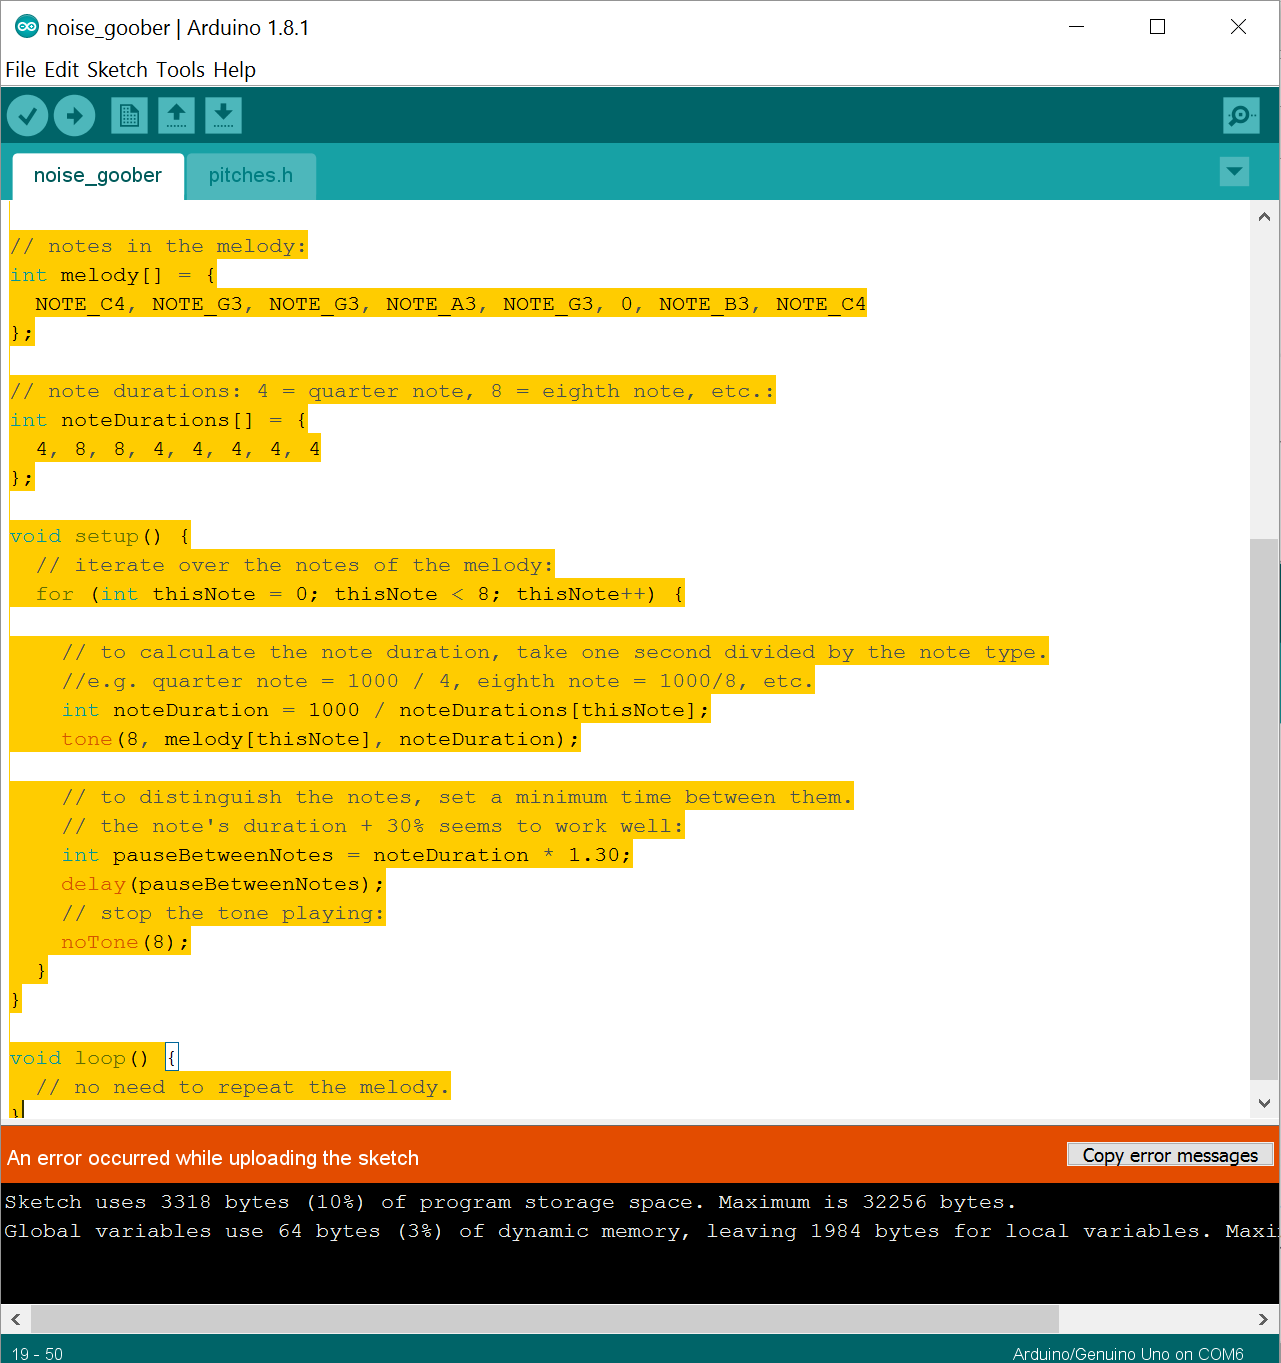
Task: Open the File menu
Action: tap(20, 70)
